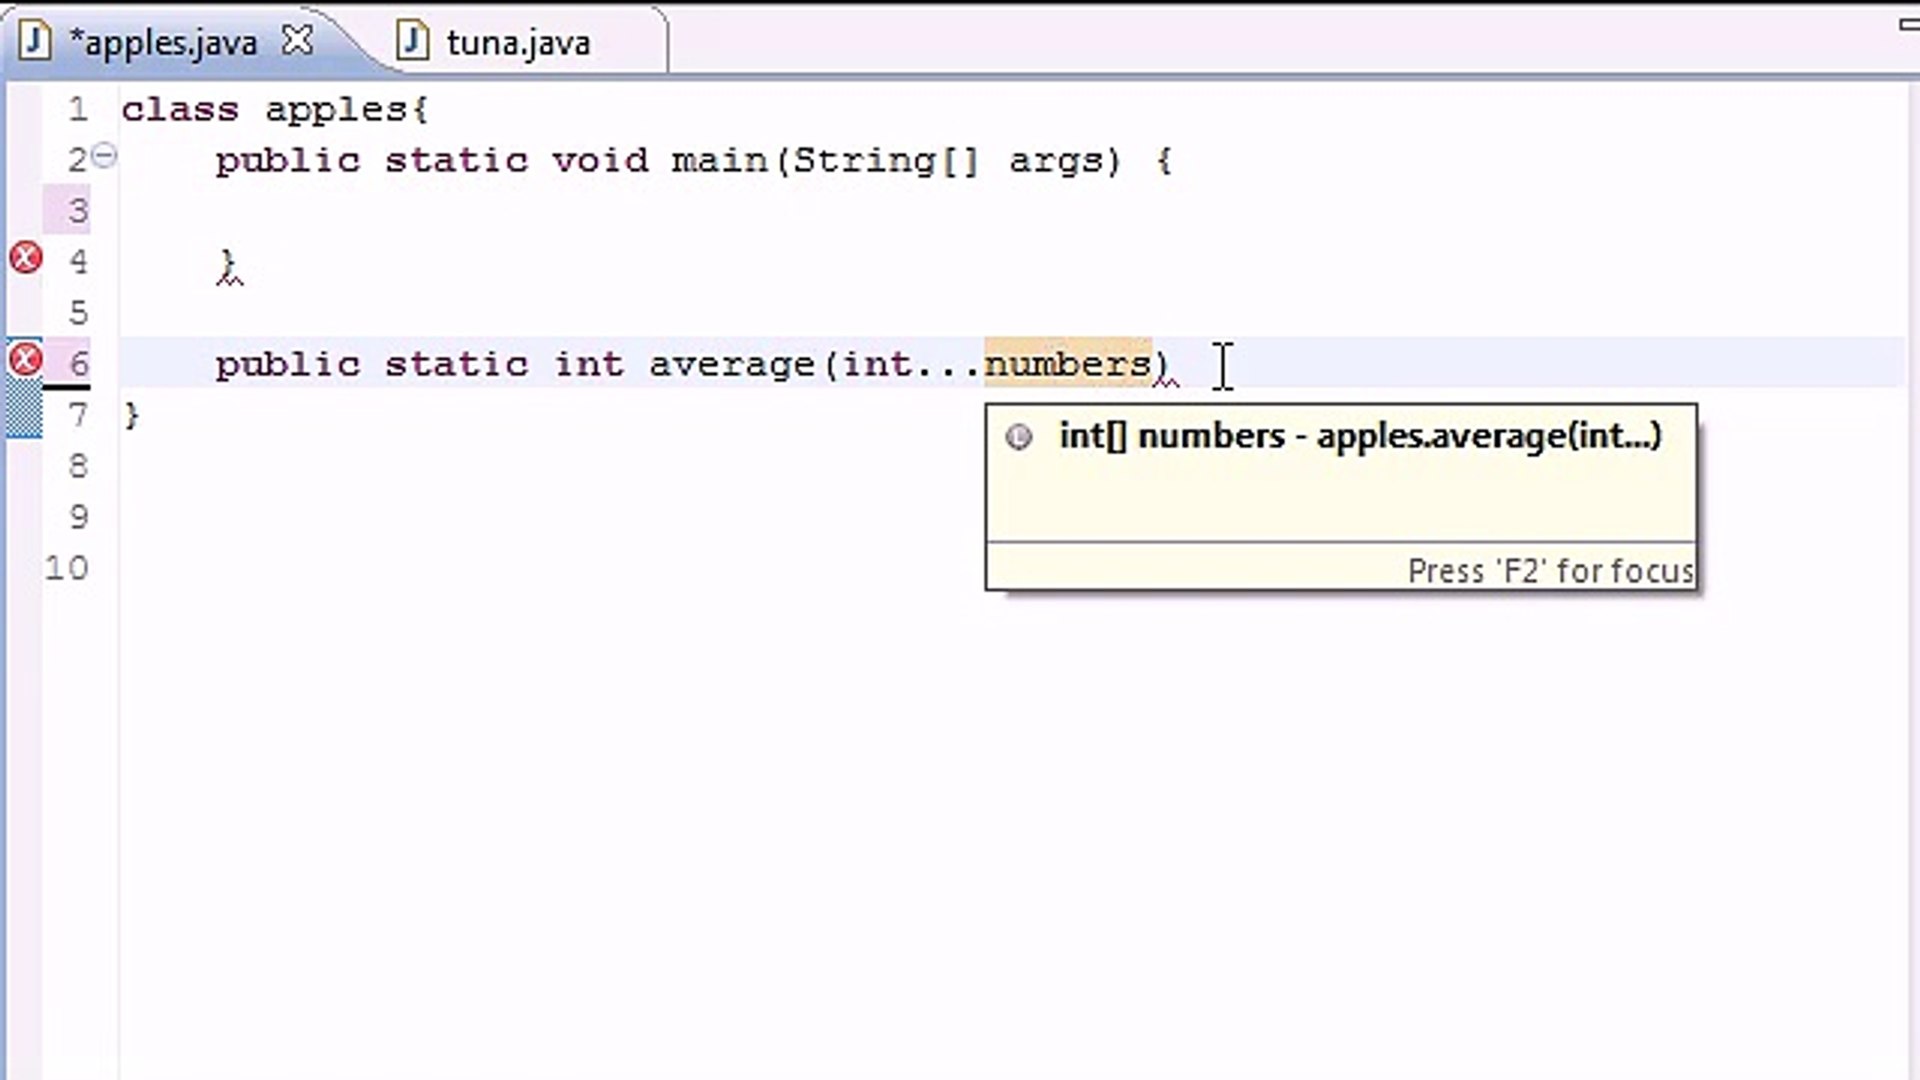Click line number 10 in the gutter
The width and height of the screenshot is (1920, 1080).
(x=67, y=568)
